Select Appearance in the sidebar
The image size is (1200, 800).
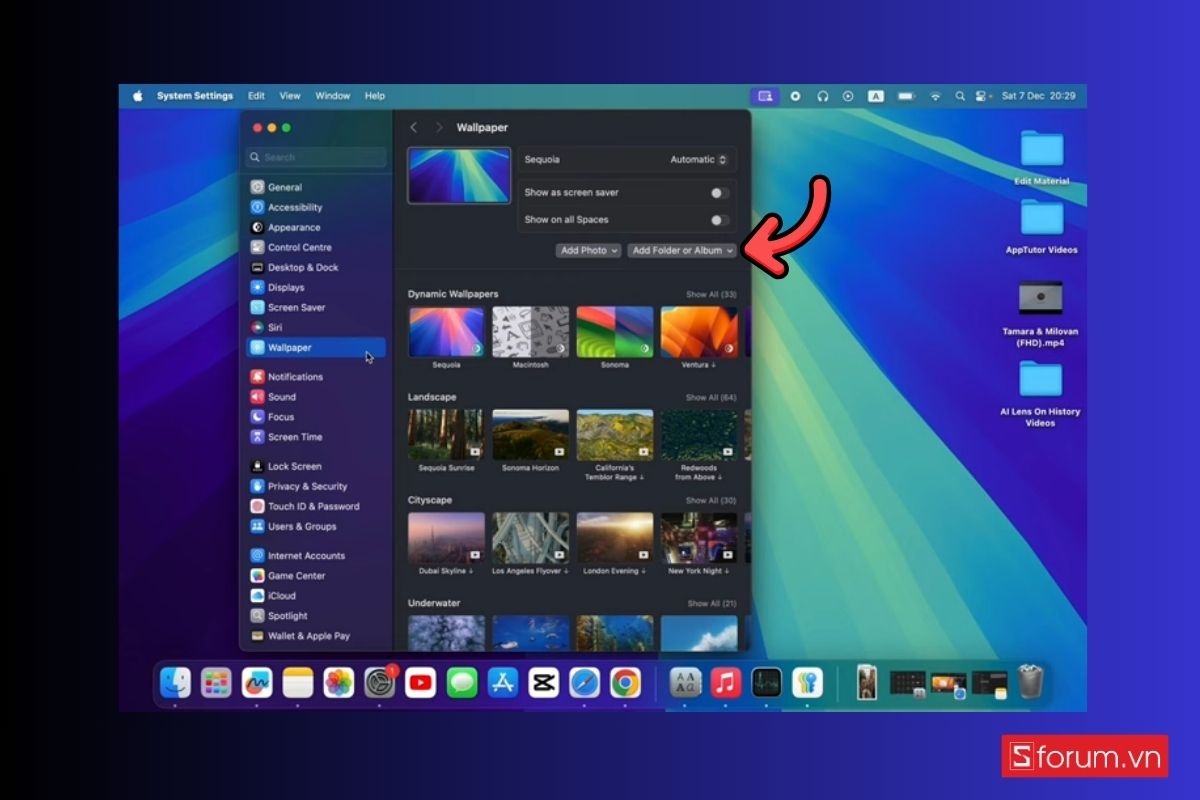coord(316,227)
